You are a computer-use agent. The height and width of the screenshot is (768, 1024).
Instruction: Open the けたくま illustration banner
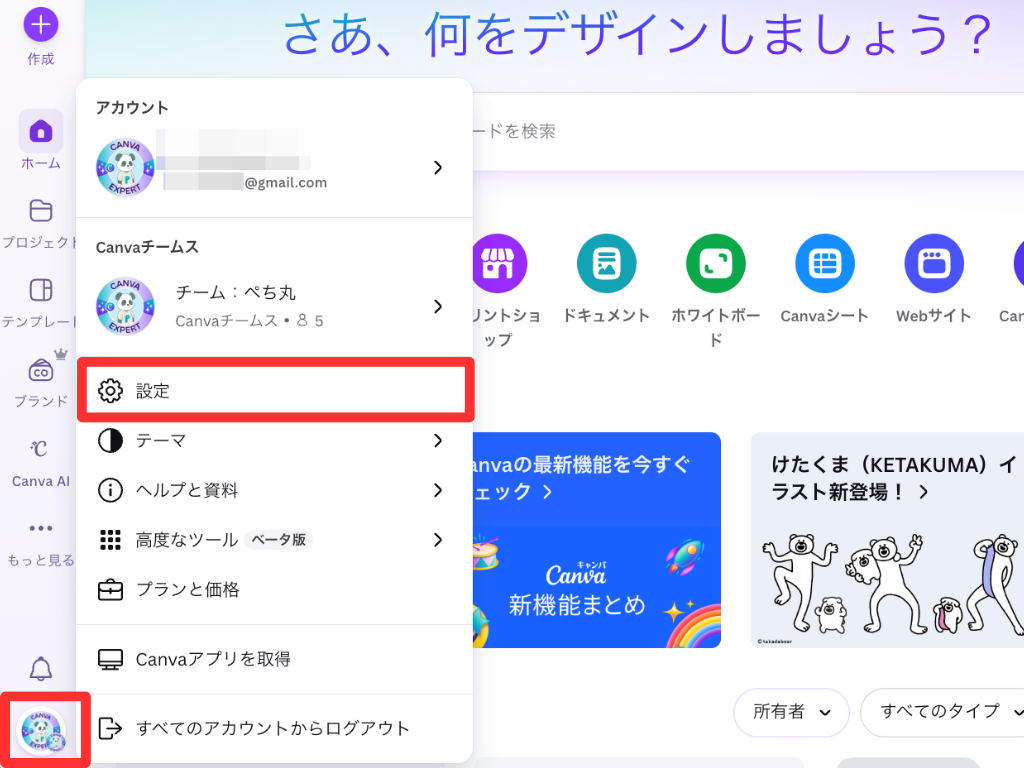(886, 540)
